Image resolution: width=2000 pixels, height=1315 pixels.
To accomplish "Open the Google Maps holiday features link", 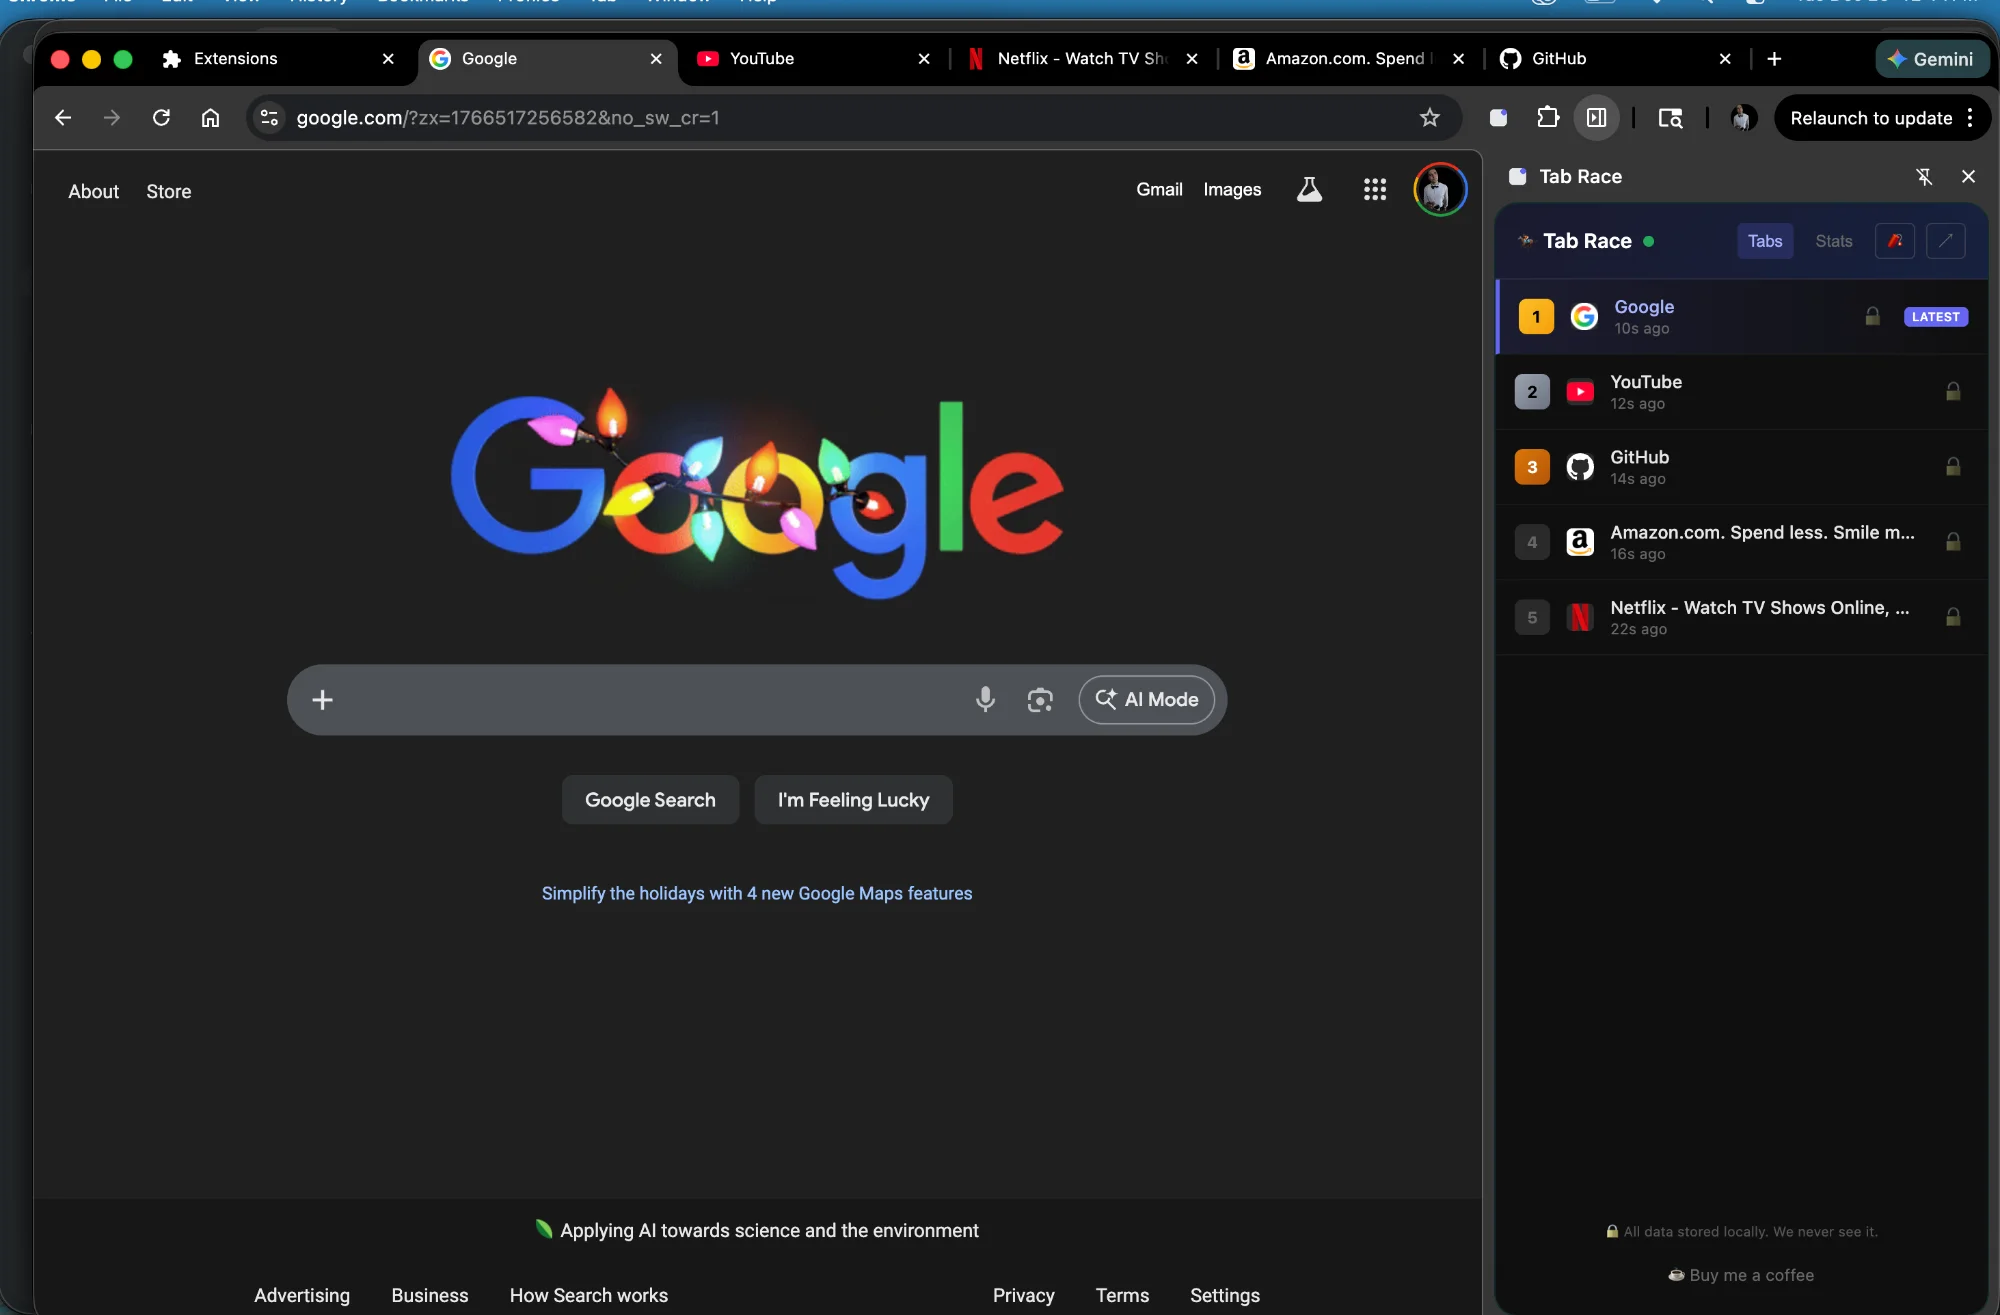I will tap(756, 893).
